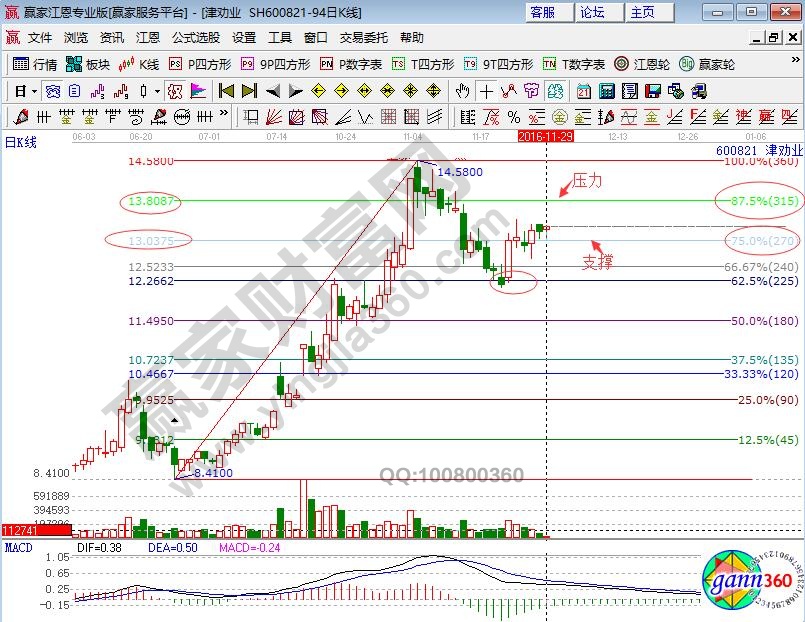Expand the 日 period dropdown arrow
The height and width of the screenshot is (622, 805).
(33, 91)
